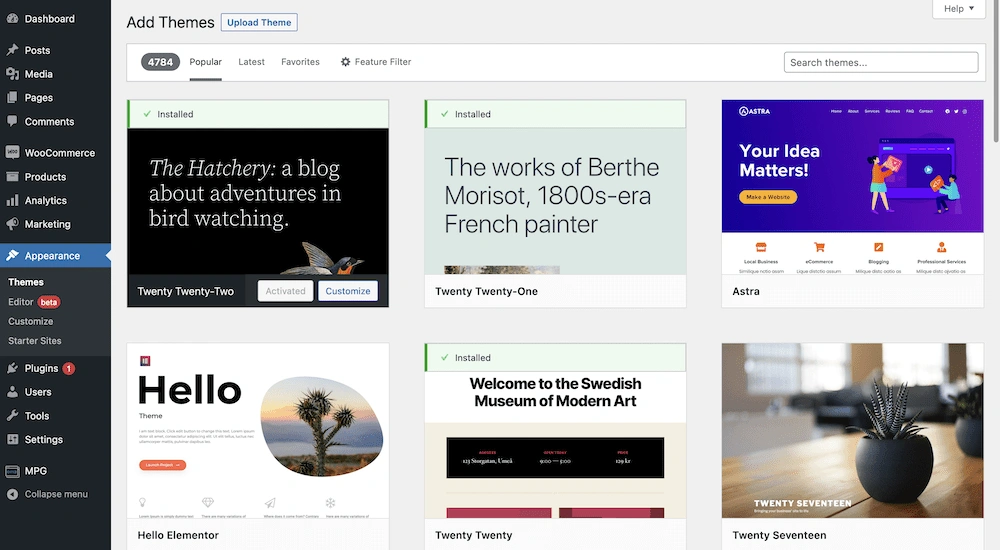Click the Search themes input field
1000x550 pixels.
[880, 62]
